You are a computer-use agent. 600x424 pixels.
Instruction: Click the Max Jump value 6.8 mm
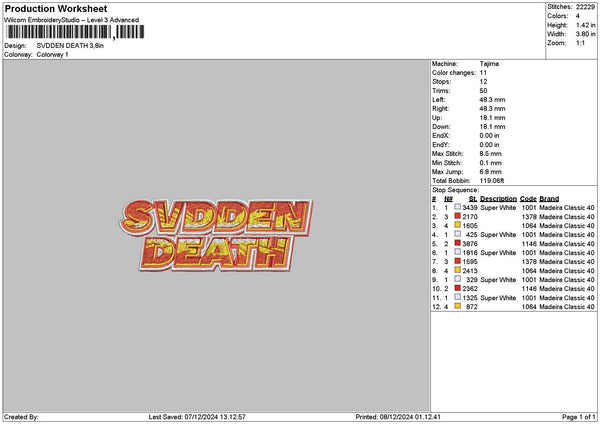tap(491, 172)
